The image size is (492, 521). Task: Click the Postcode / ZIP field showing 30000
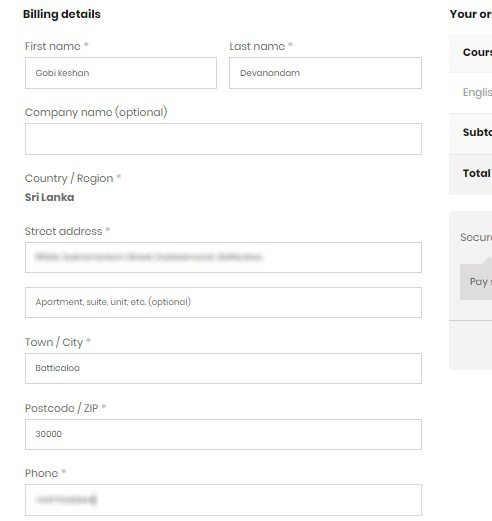tap(223, 434)
